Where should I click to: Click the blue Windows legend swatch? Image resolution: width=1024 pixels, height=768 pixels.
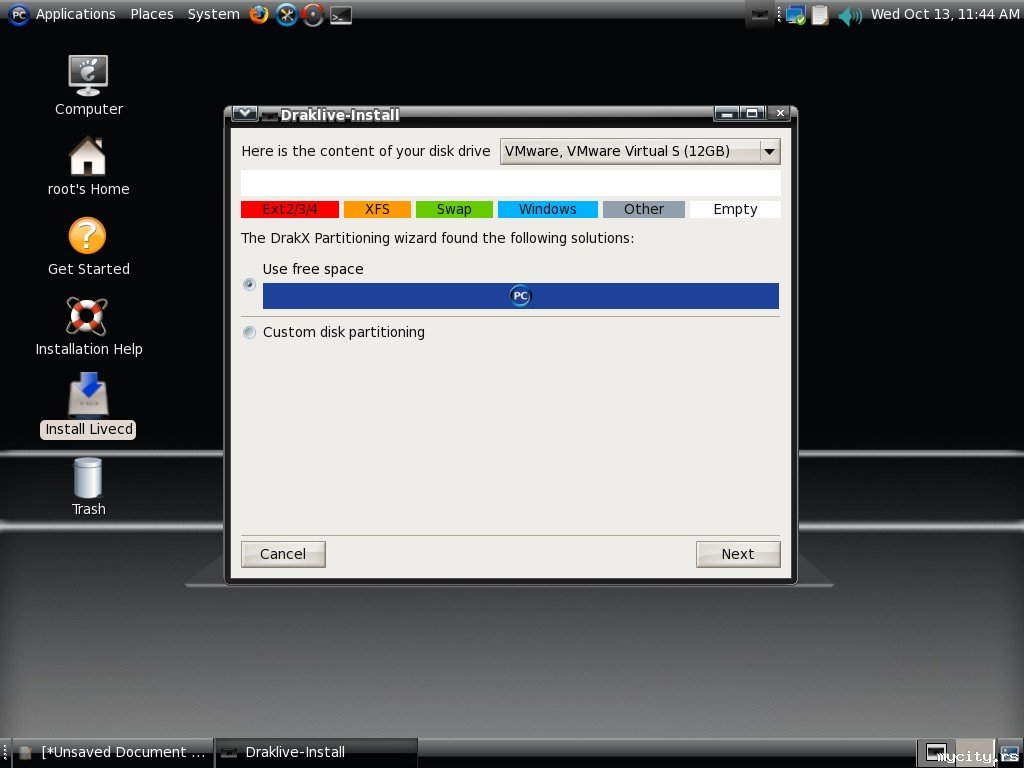pos(547,209)
